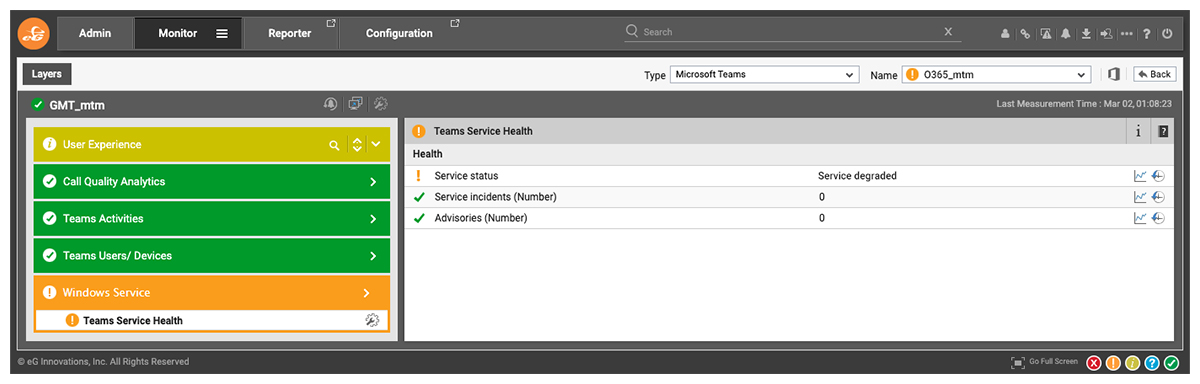Click the Service degraded value
Screen dimensions: 1200x384
click(857, 176)
